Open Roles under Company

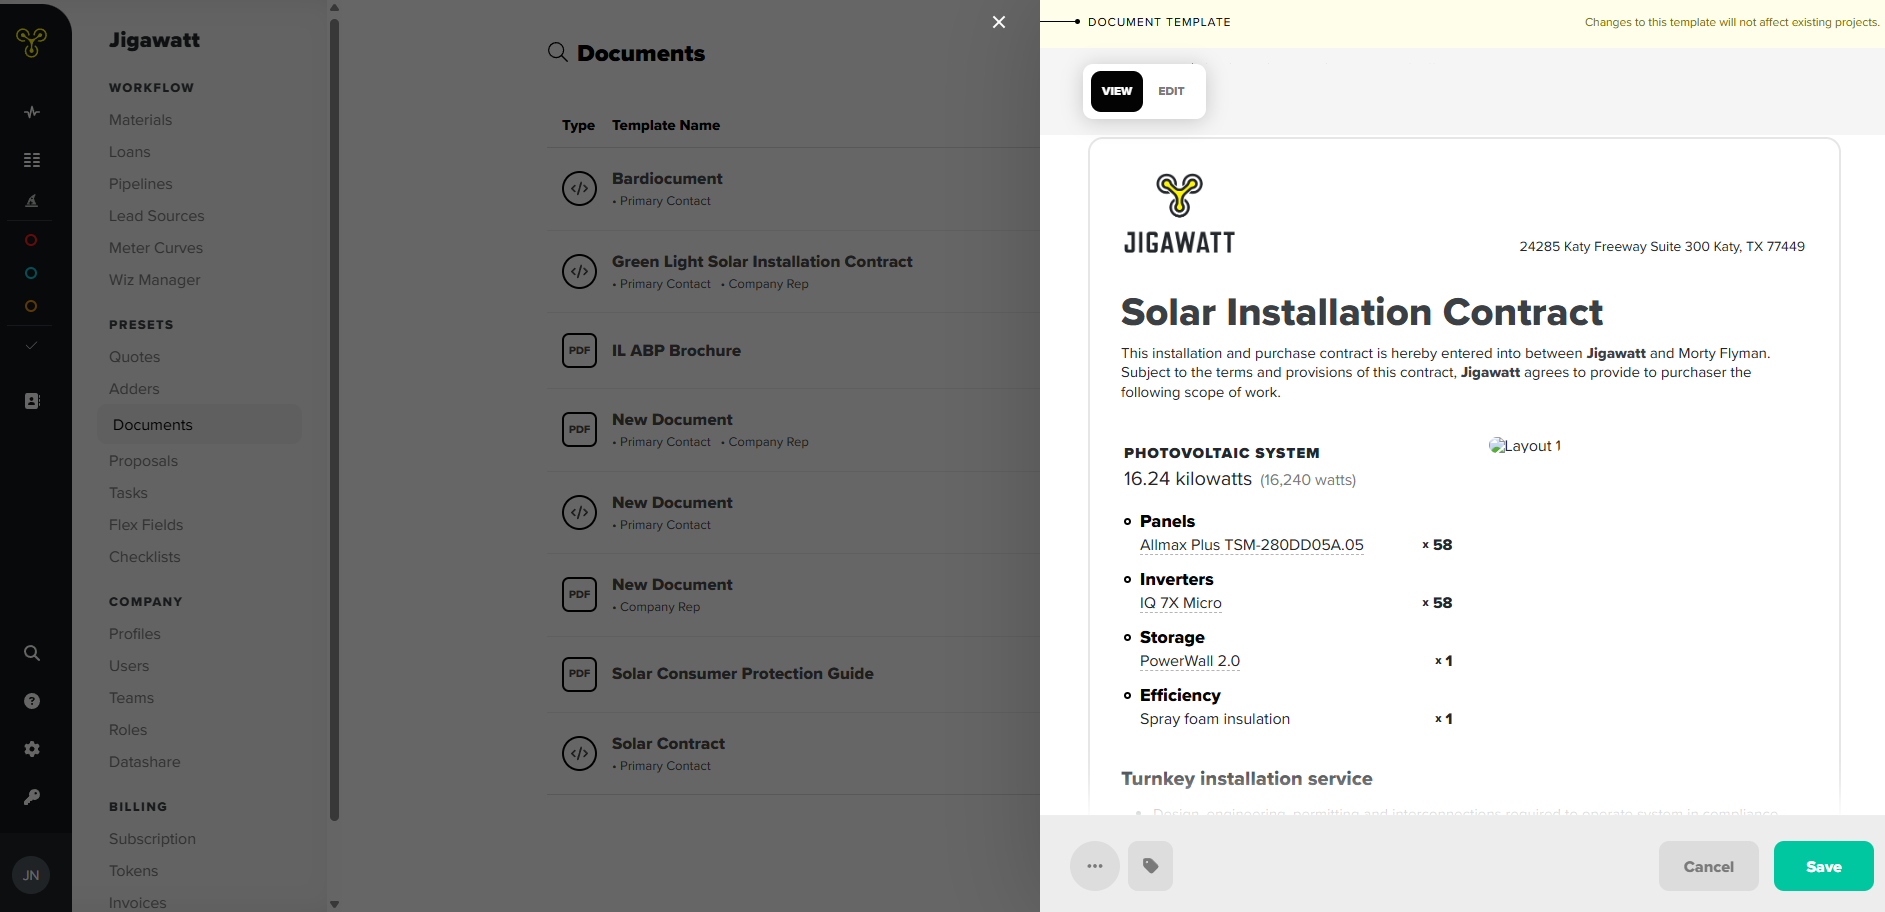pyautogui.click(x=128, y=730)
